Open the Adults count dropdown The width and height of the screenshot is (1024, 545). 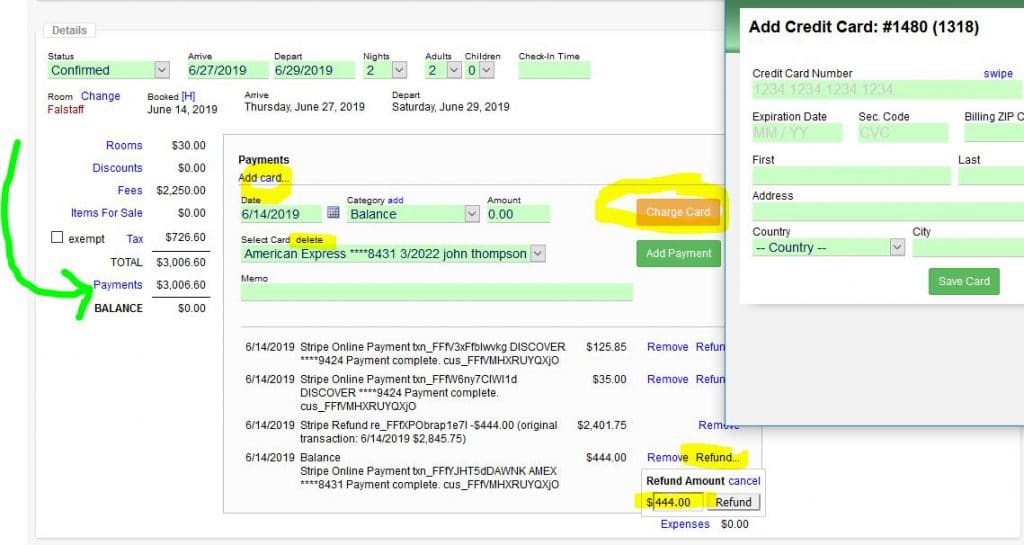click(454, 70)
